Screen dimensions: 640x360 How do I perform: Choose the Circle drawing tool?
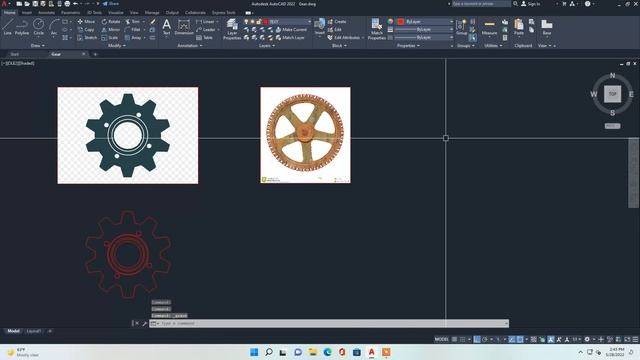pos(38,27)
